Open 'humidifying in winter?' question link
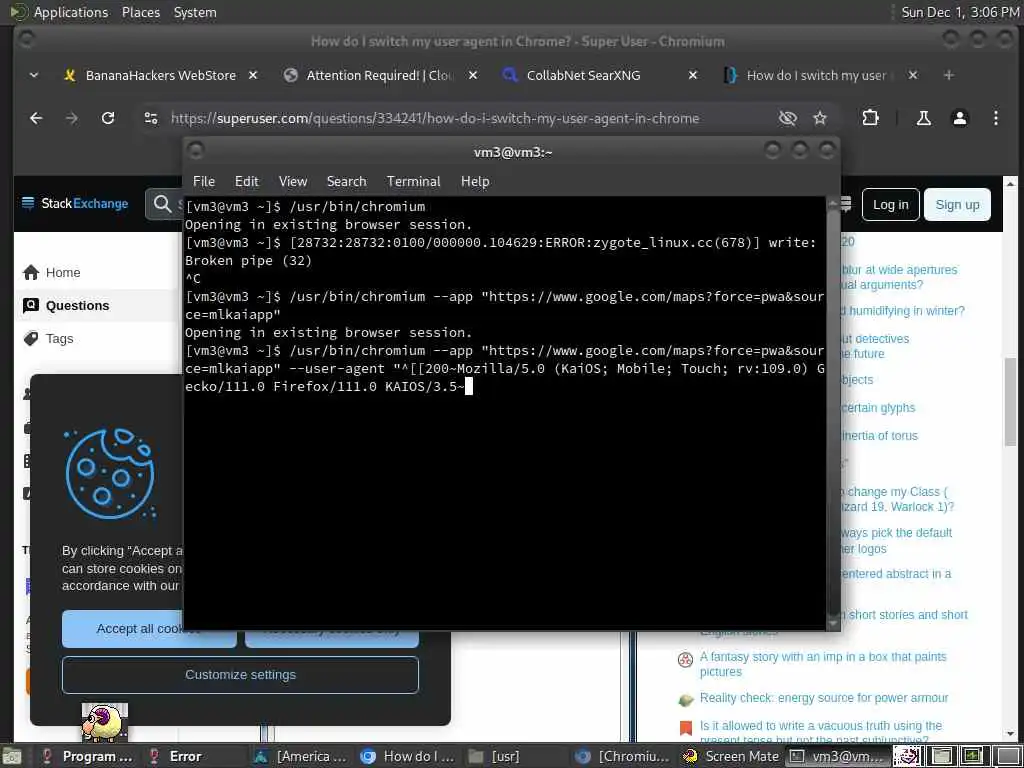1024x768 pixels. 903,311
